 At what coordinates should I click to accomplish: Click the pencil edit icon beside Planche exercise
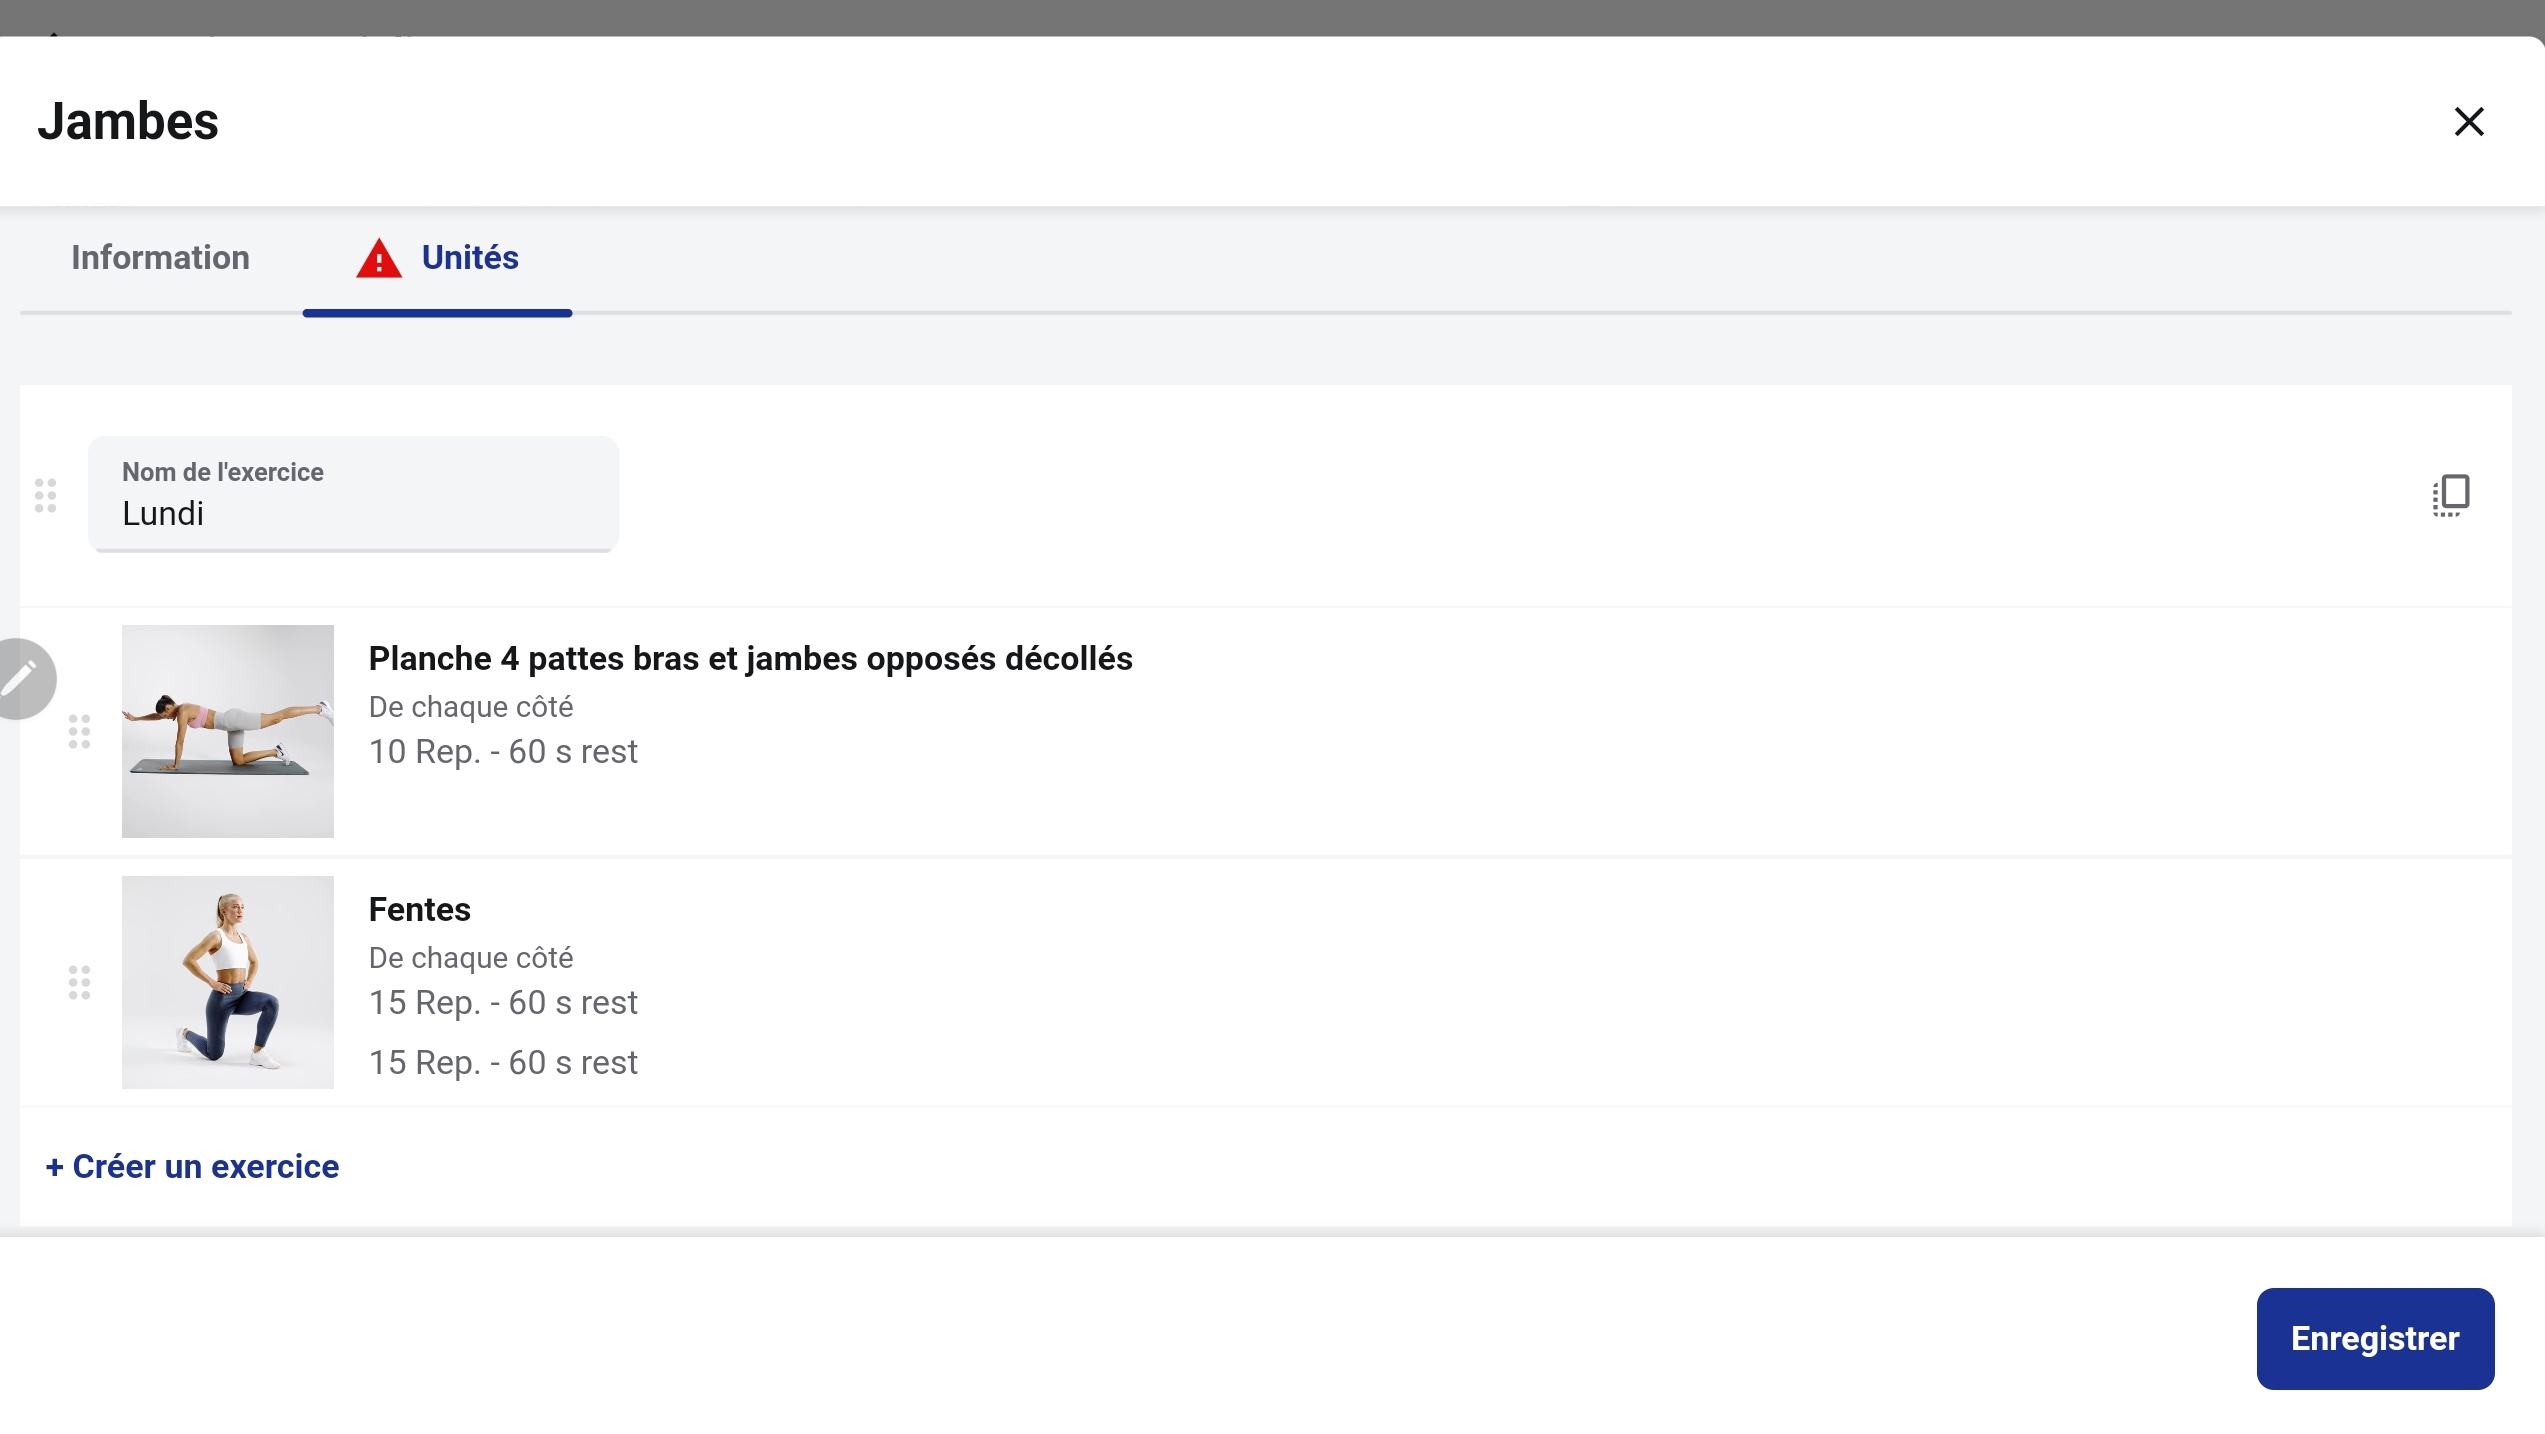click(x=22, y=679)
